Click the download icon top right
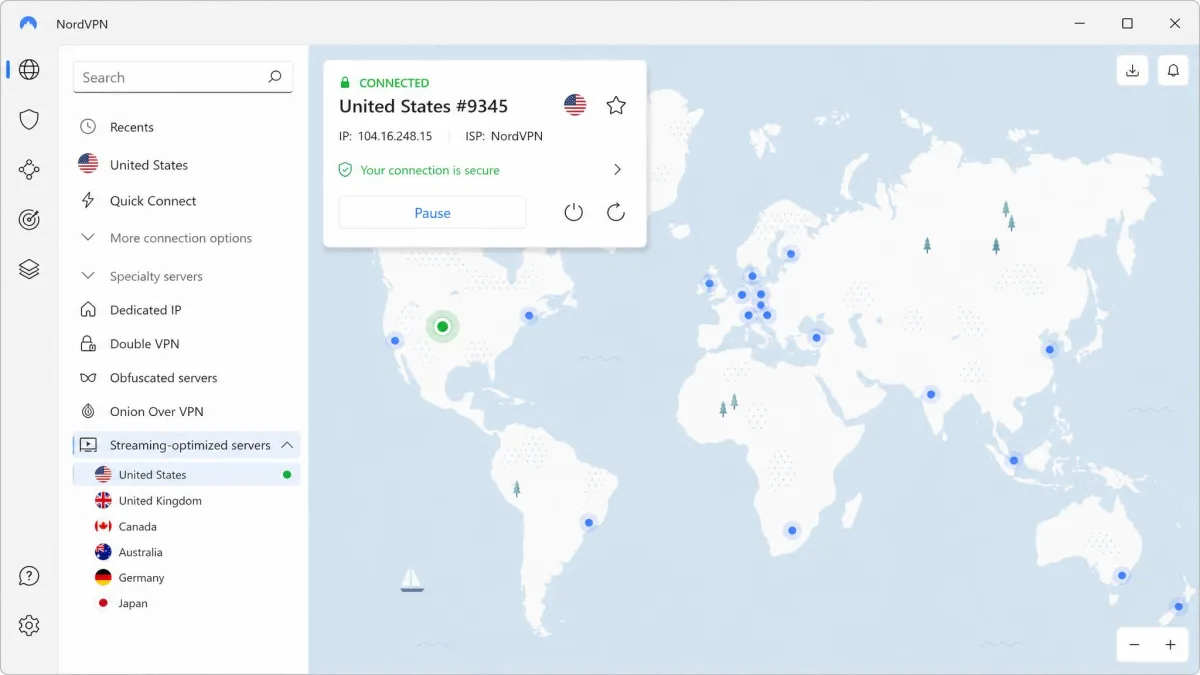 click(1132, 70)
